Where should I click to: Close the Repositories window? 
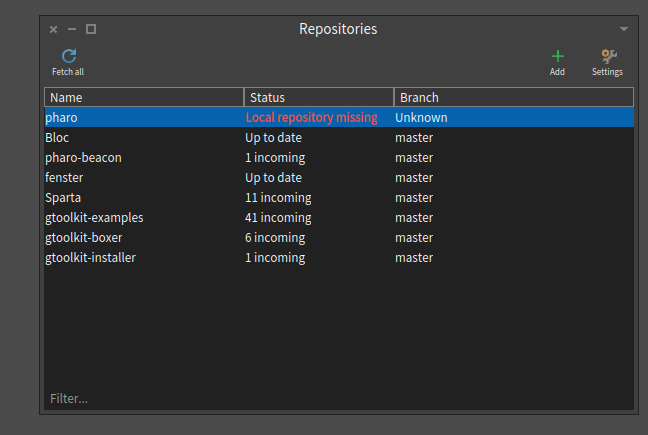click(53, 29)
